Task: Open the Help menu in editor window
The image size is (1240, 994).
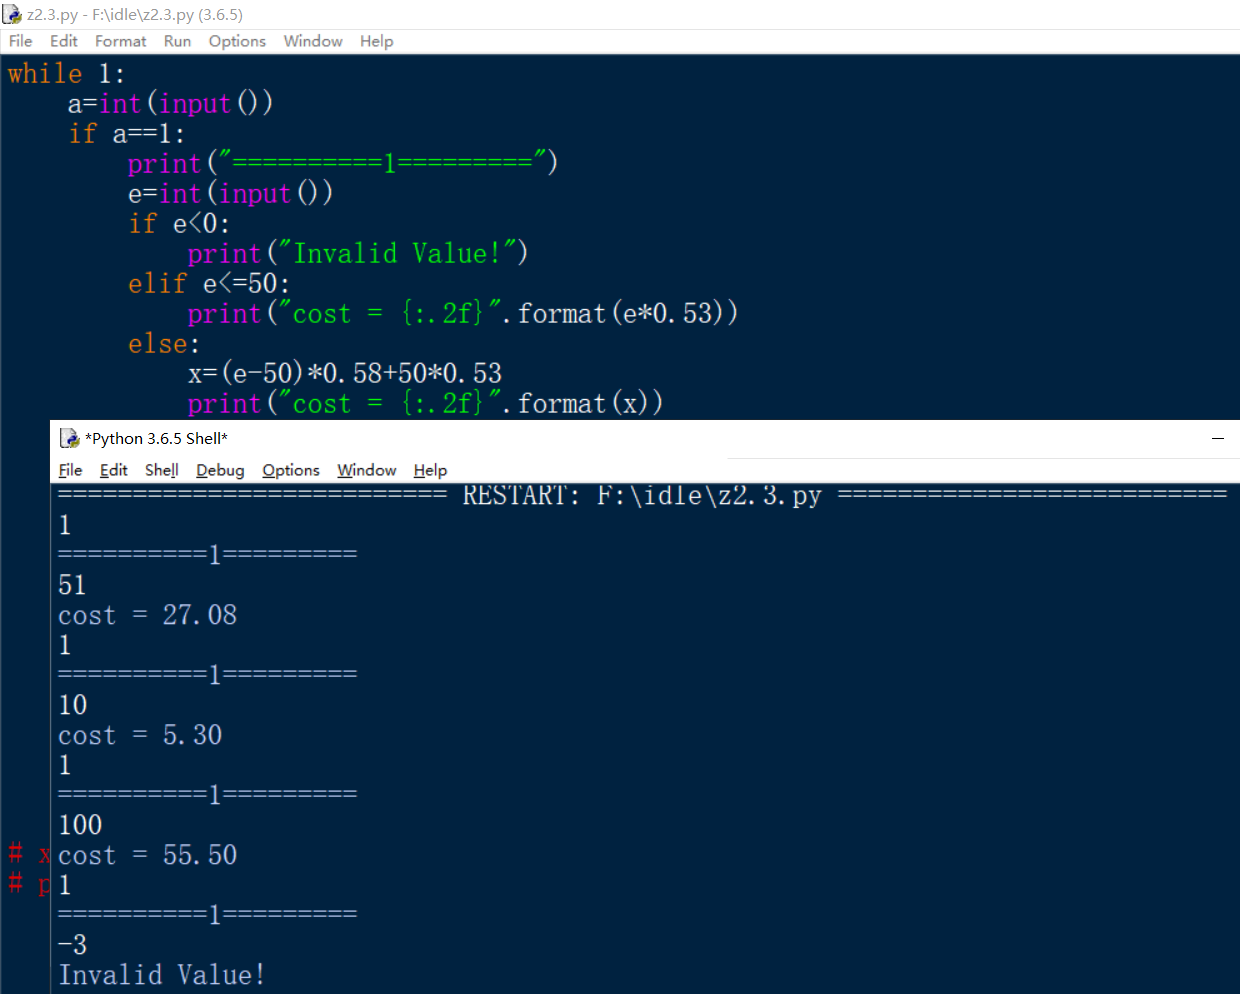Action: [x=377, y=41]
